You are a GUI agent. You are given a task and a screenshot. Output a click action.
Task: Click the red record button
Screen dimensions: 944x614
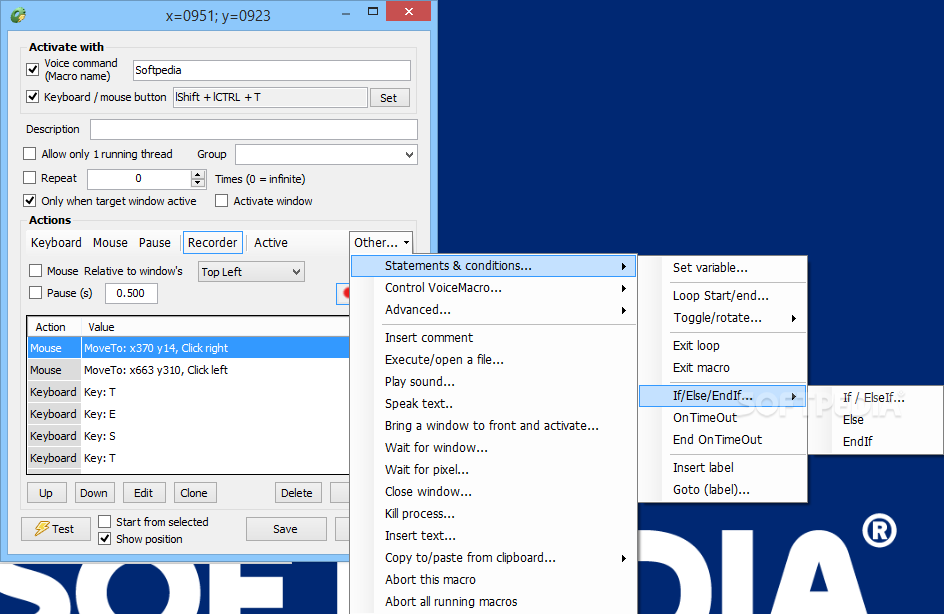343,294
